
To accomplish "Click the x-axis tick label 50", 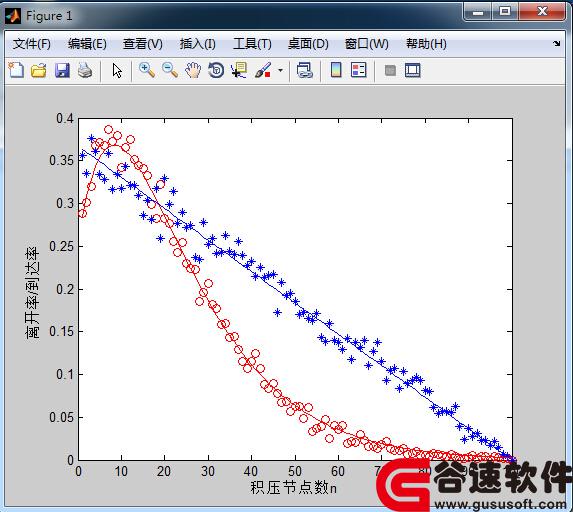I will [295, 471].
